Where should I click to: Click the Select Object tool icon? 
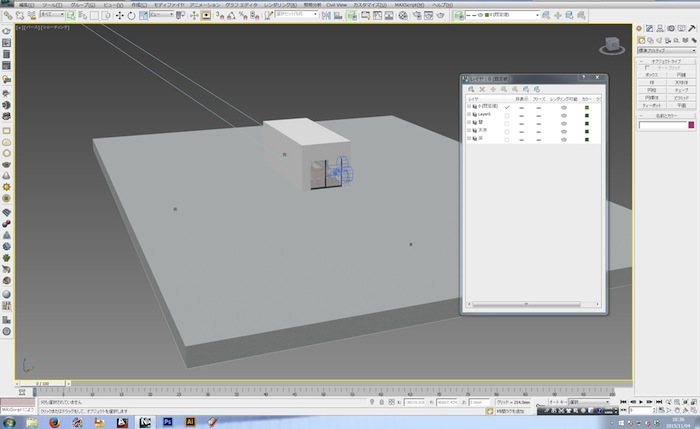click(x=71, y=16)
